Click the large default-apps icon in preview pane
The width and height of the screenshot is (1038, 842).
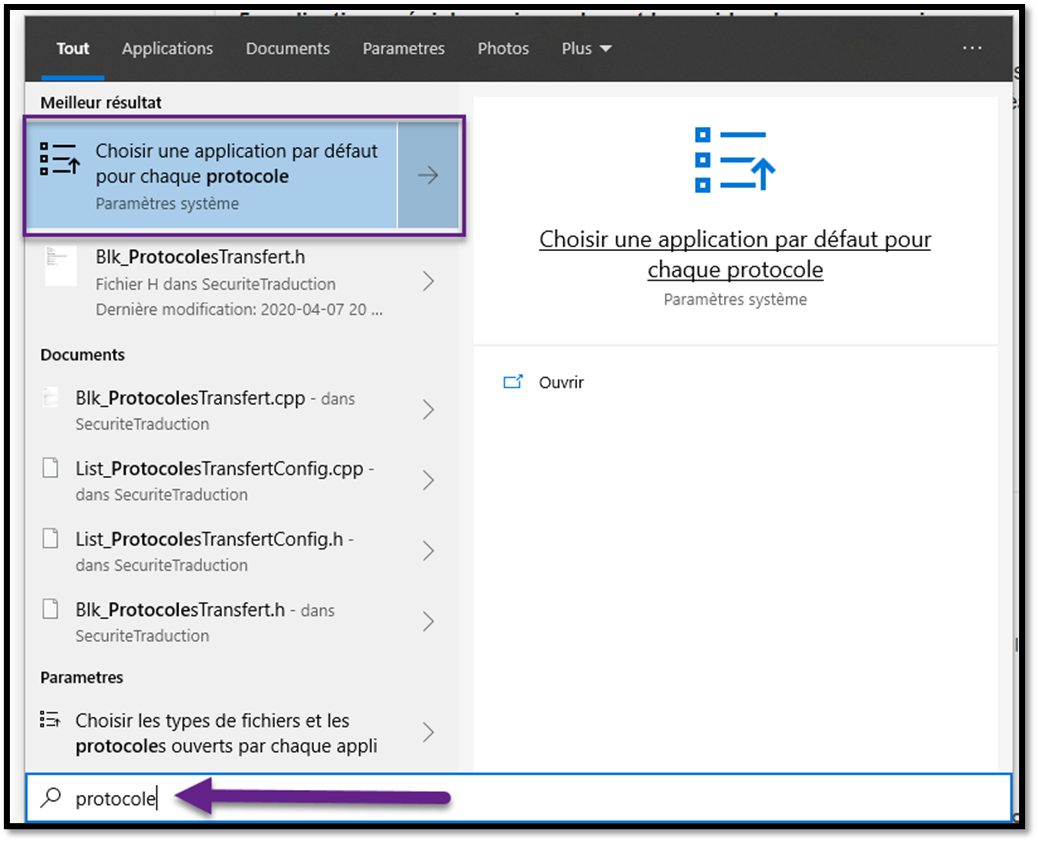click(735, 159)
